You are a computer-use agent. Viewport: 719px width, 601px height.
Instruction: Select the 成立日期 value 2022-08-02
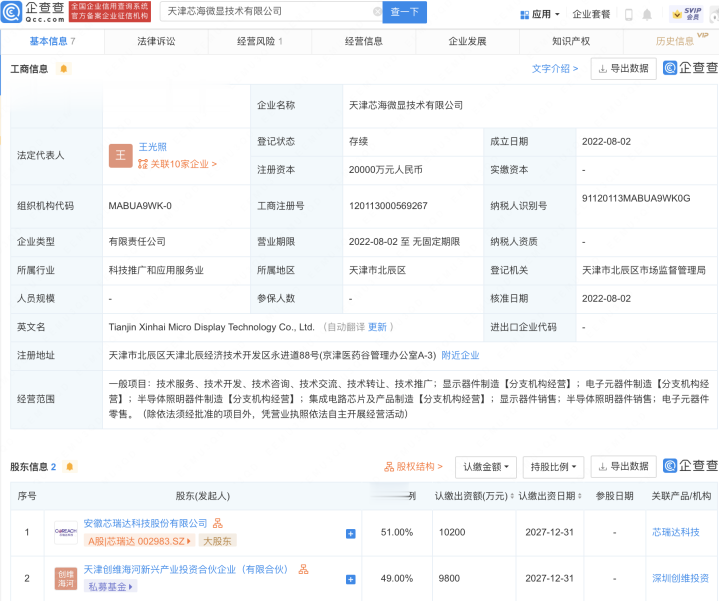(606, 142)
